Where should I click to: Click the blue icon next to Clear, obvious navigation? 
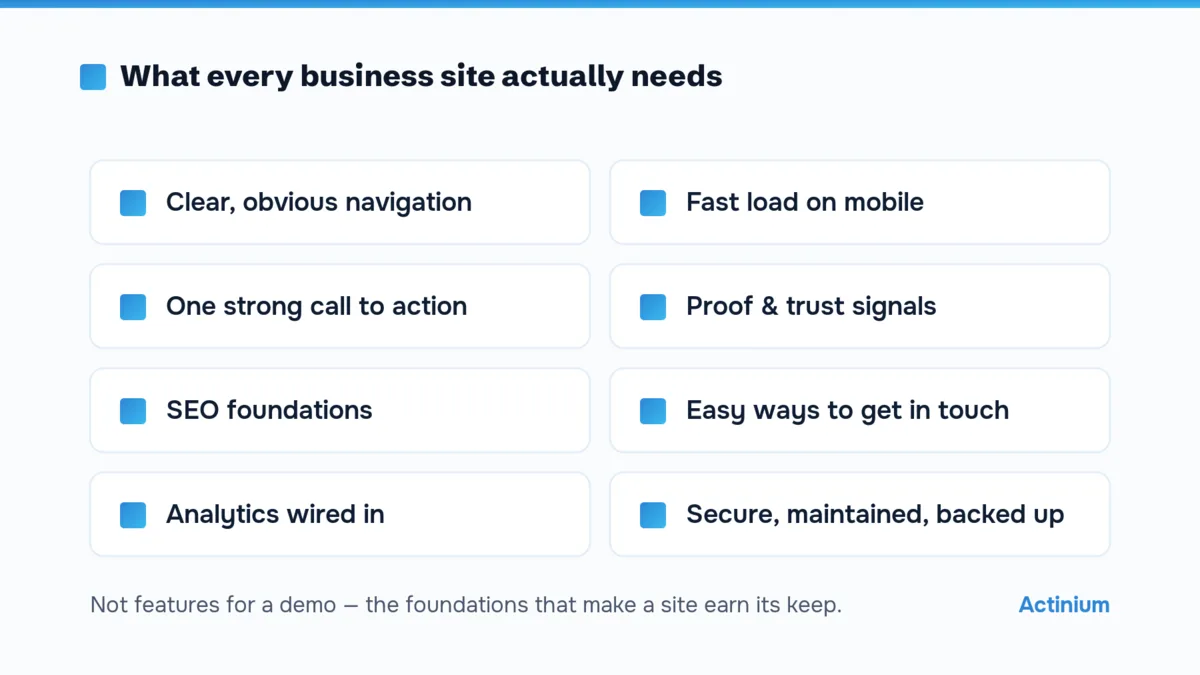pos(133,203)
